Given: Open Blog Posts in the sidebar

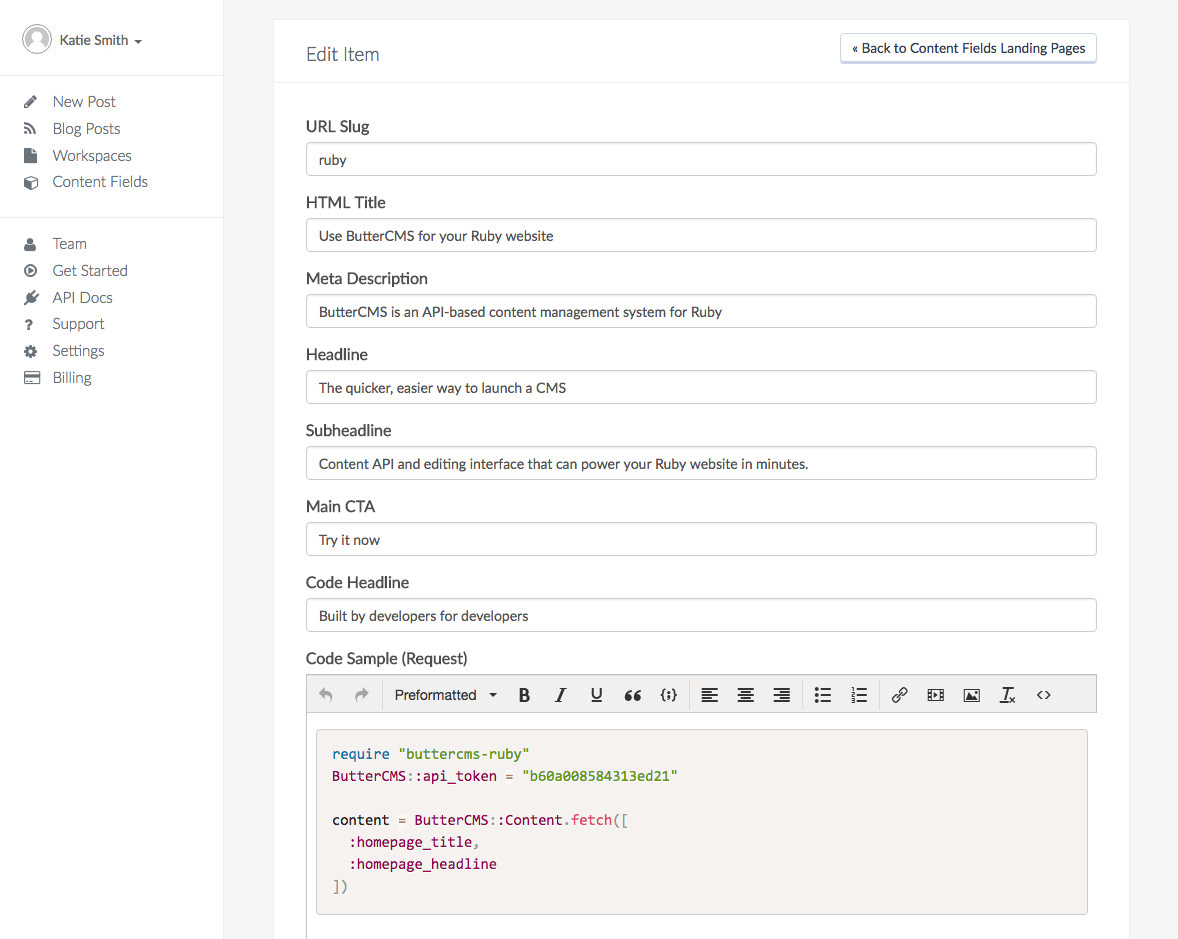Looking at the screenshot, I should 86,129.
